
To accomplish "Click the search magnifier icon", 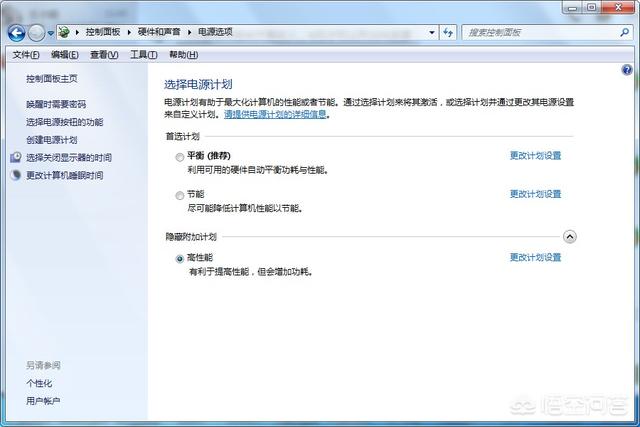I will (624, 32).
